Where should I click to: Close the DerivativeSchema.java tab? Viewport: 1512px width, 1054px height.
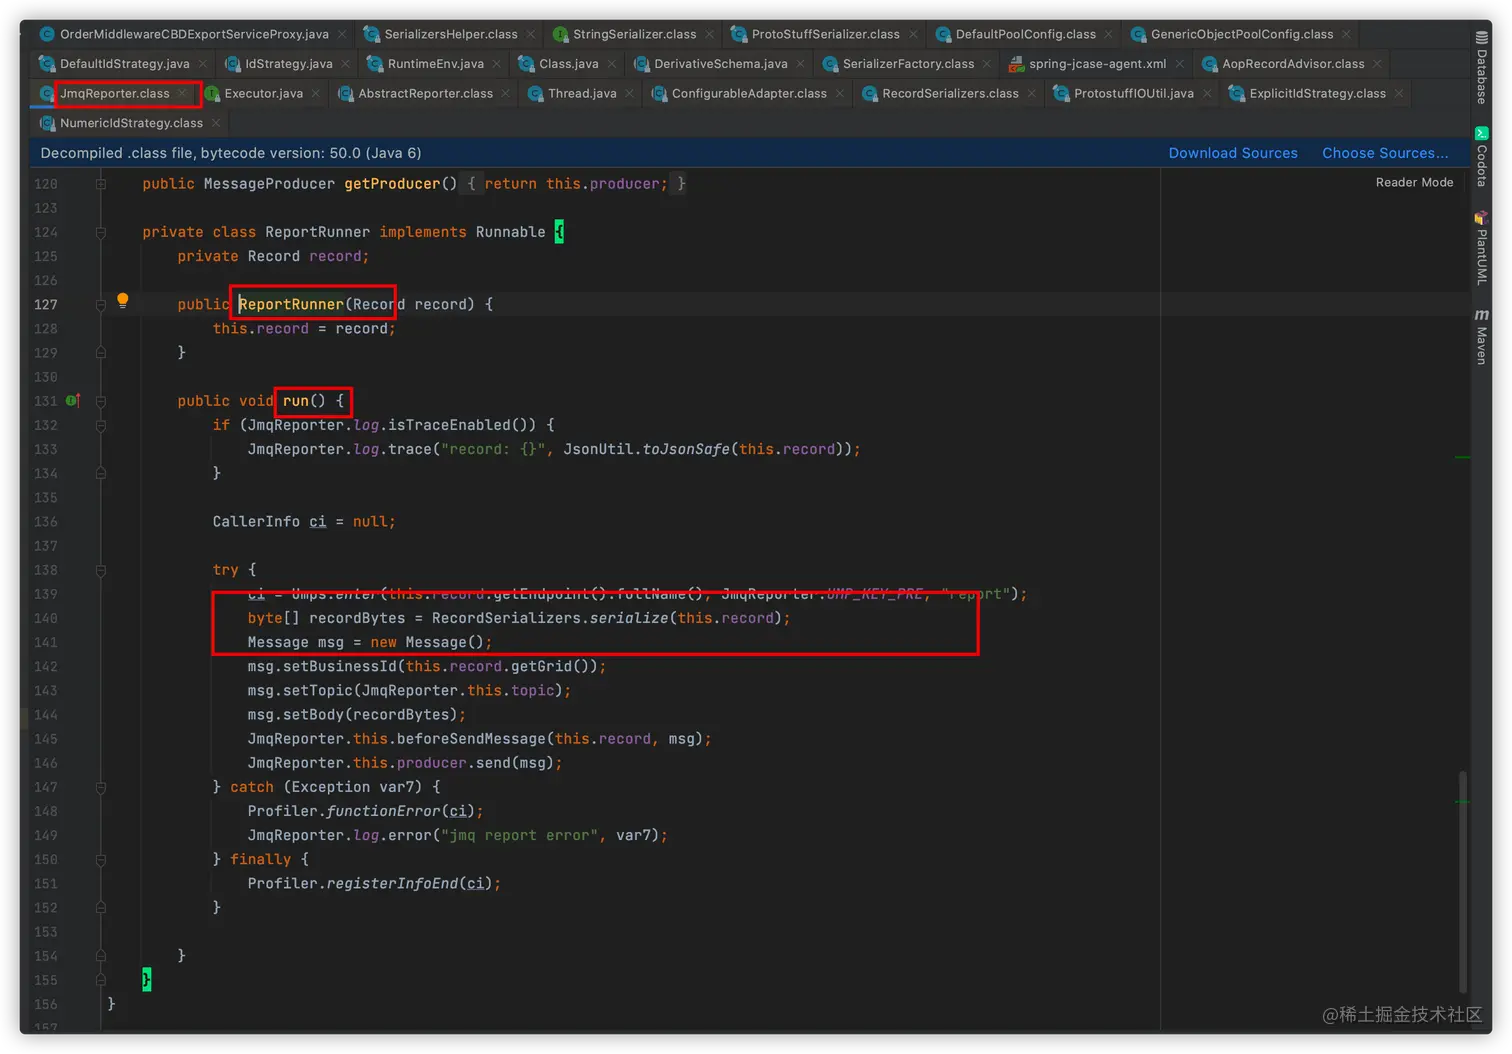(x=800, y=64)
